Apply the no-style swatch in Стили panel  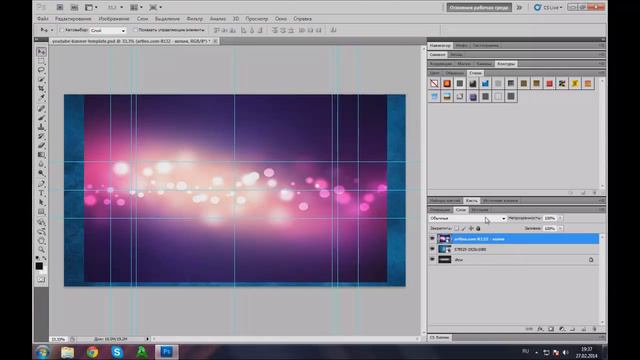click(434, 84)
